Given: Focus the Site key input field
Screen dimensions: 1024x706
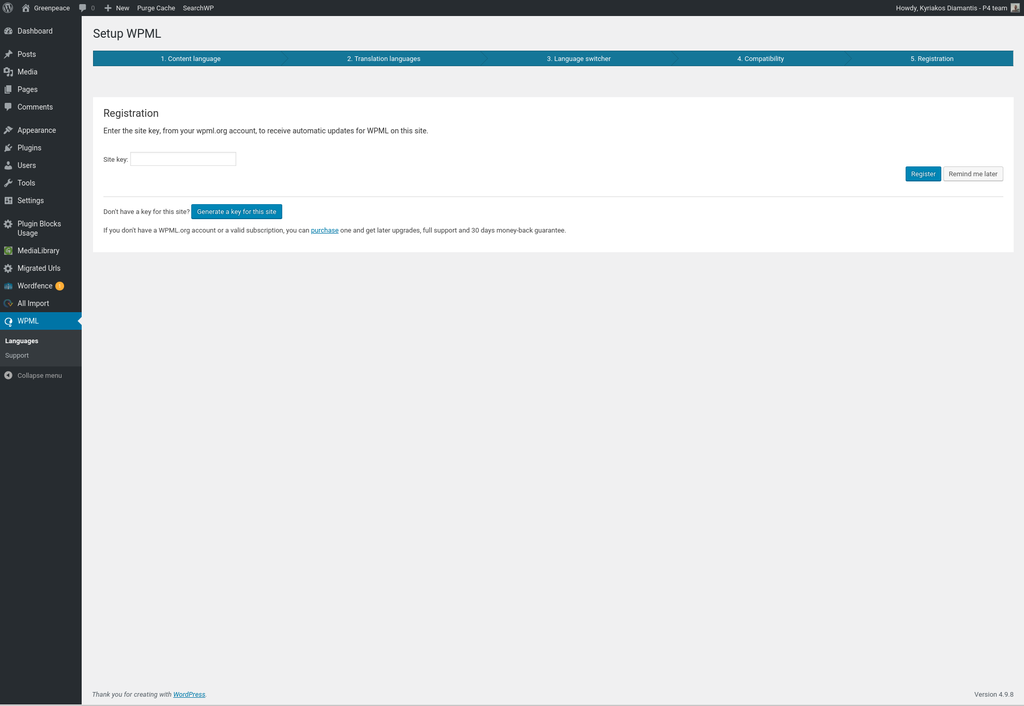Looking at the screenshot, I should pyautogui.click(x=183, y=159).
